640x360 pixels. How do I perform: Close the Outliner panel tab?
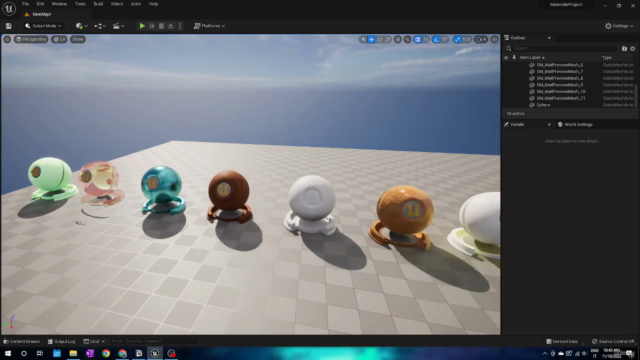pos(549,38)
